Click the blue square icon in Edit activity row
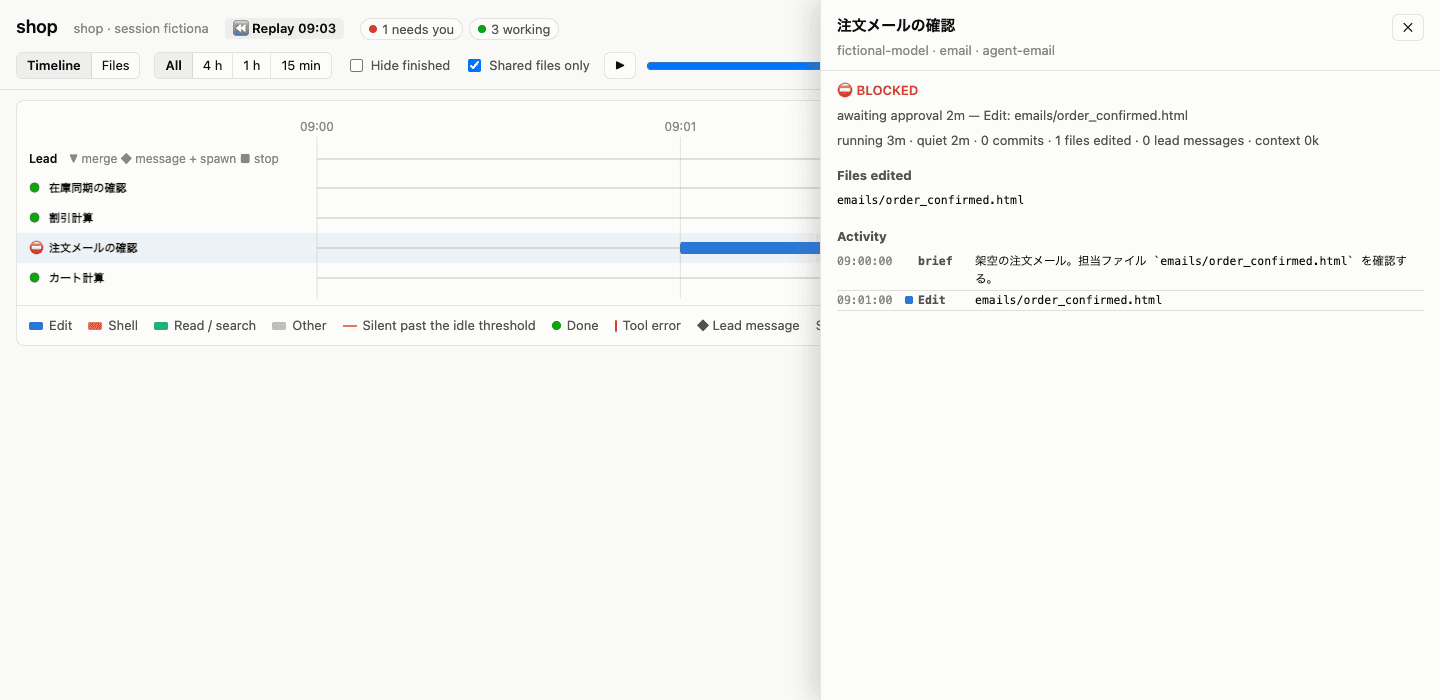 (909, 300)
